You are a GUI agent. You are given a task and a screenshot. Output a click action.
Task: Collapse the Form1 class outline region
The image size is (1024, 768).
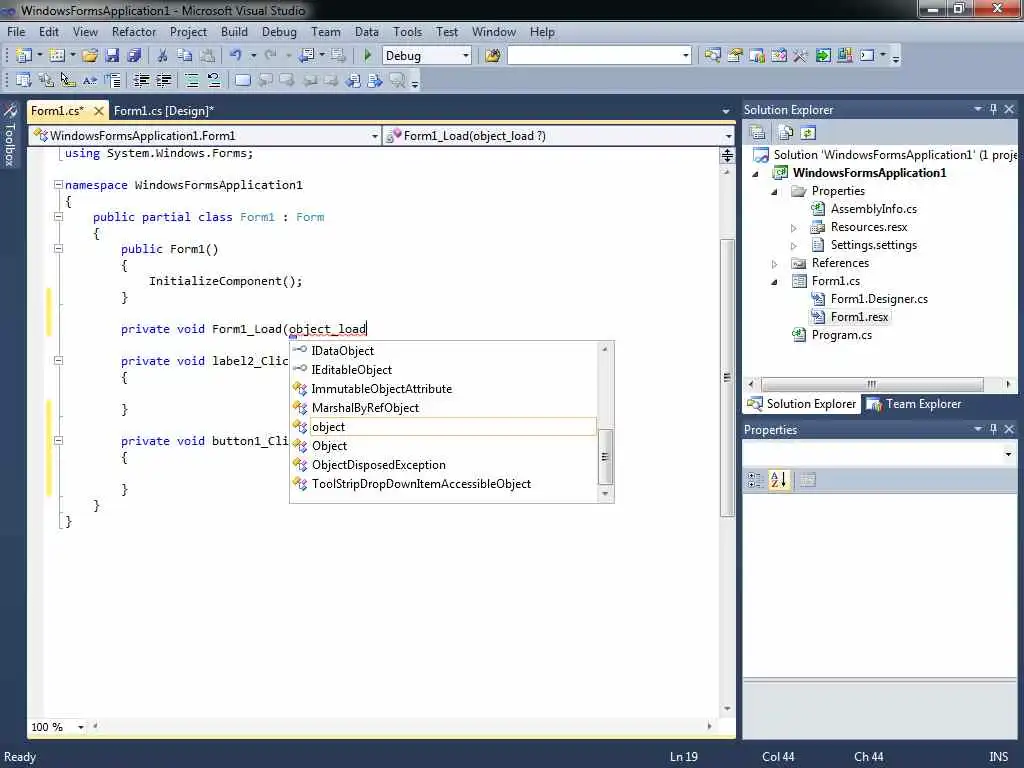[58, 217]
